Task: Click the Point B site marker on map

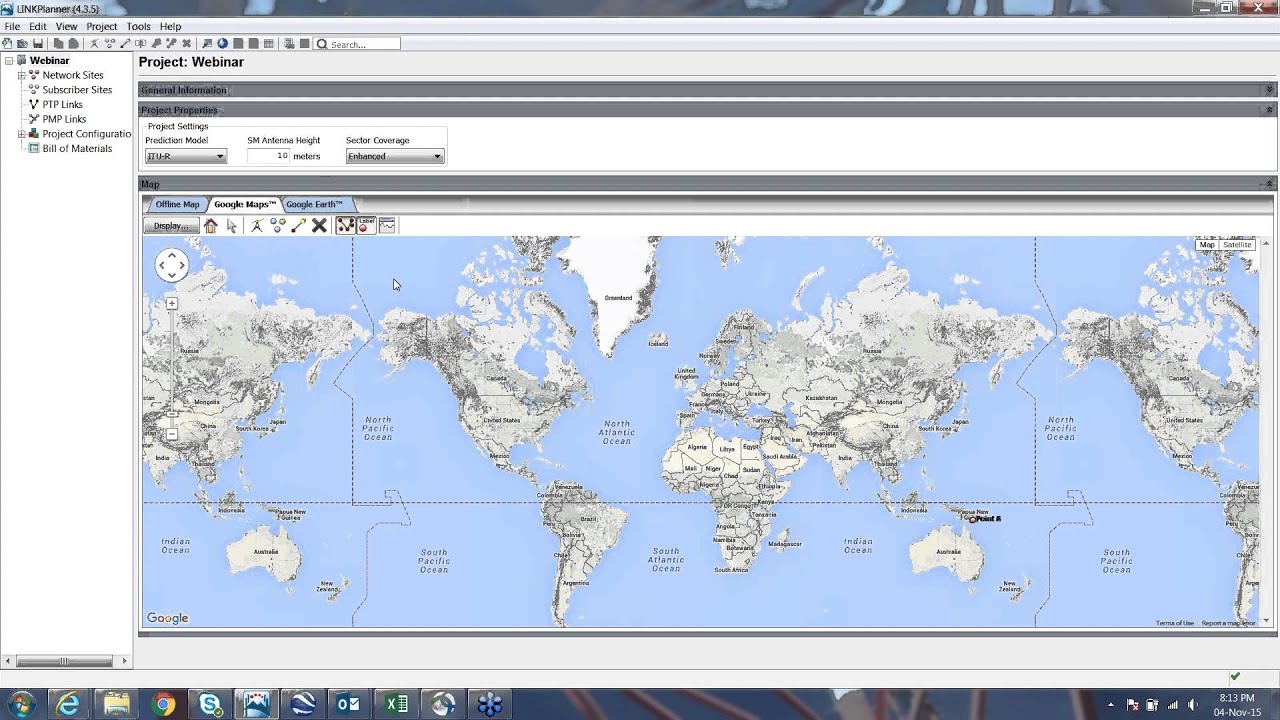Action: pos(972,520)
